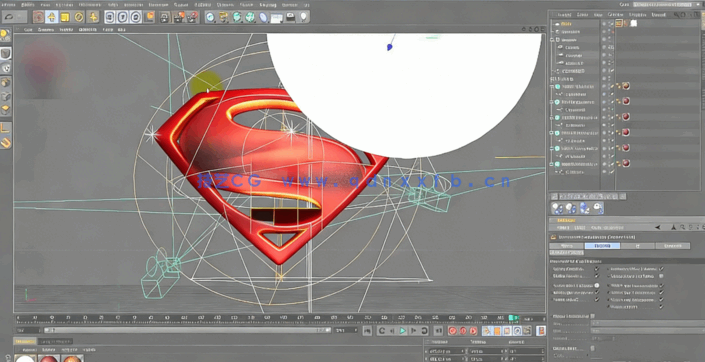Toggle the top-right checkbox in Attributes options
The image size is (705, 362).
[x=661, y=268]
